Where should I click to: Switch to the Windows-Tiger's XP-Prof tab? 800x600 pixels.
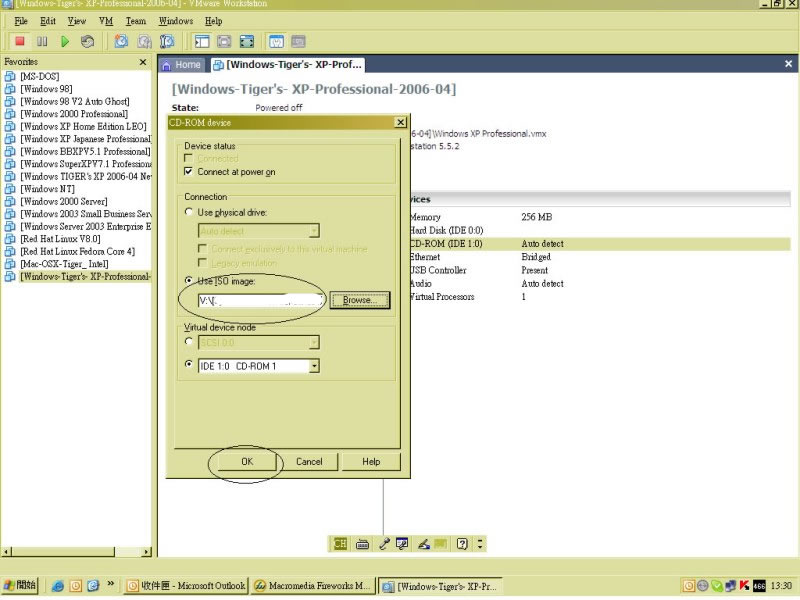point(288,65)
